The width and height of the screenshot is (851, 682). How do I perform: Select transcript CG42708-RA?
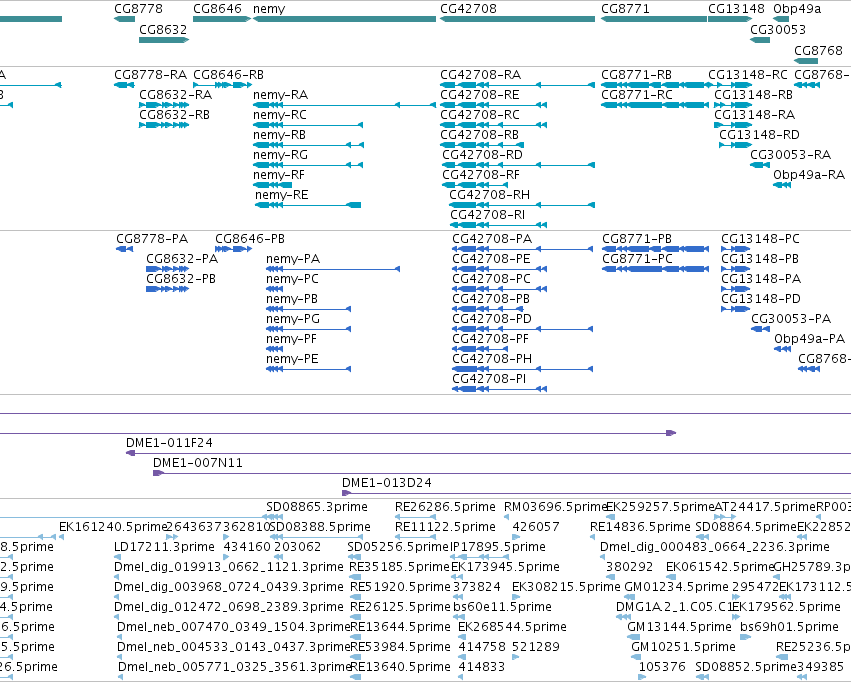(480, 74)
